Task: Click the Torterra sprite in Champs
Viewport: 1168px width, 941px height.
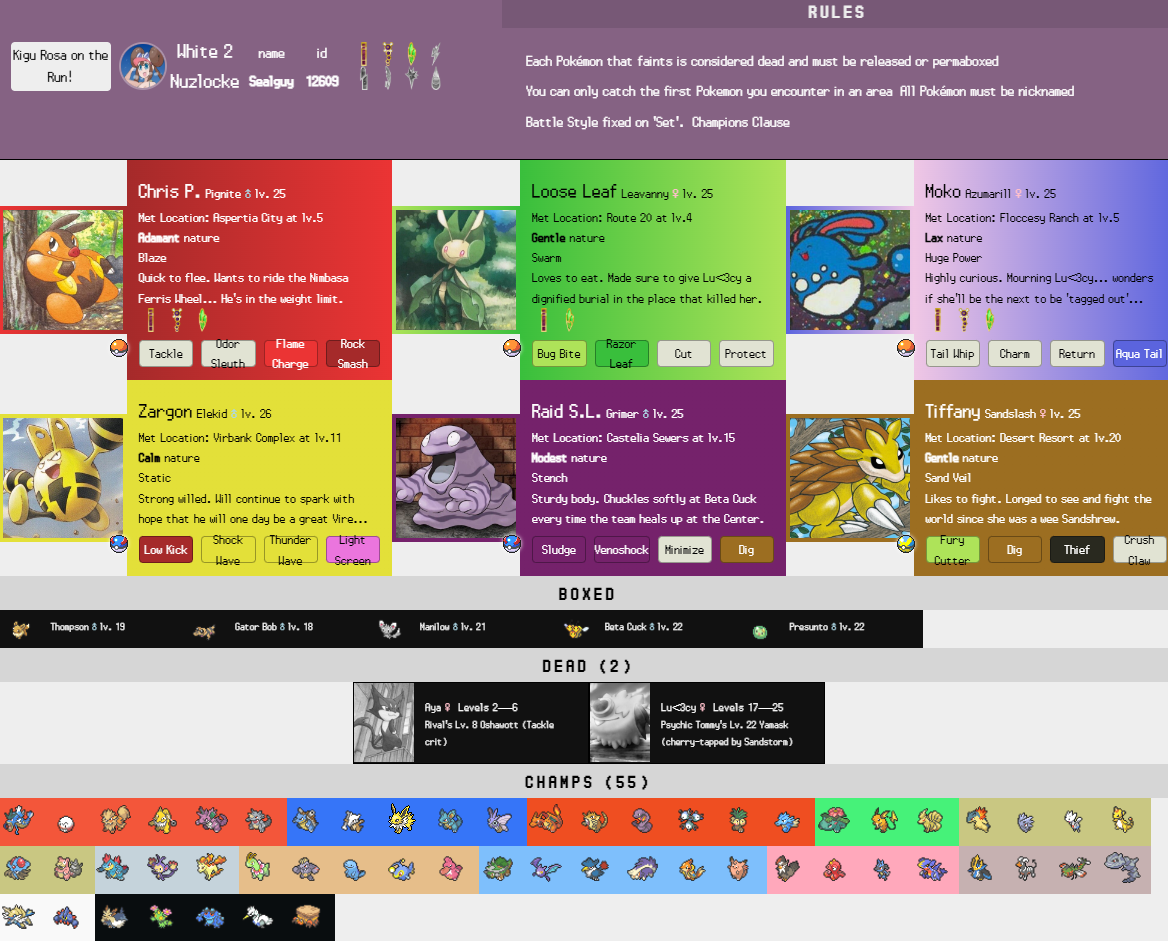Action: [498, 869]
